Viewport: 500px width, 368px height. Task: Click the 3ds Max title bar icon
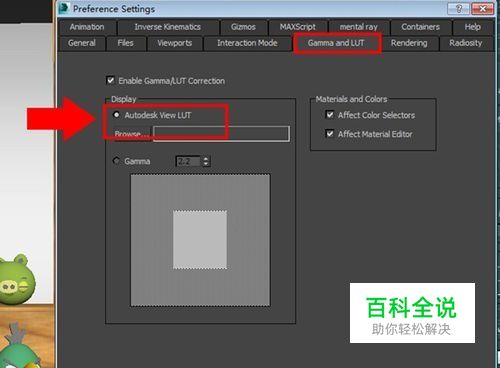point(64,8)
